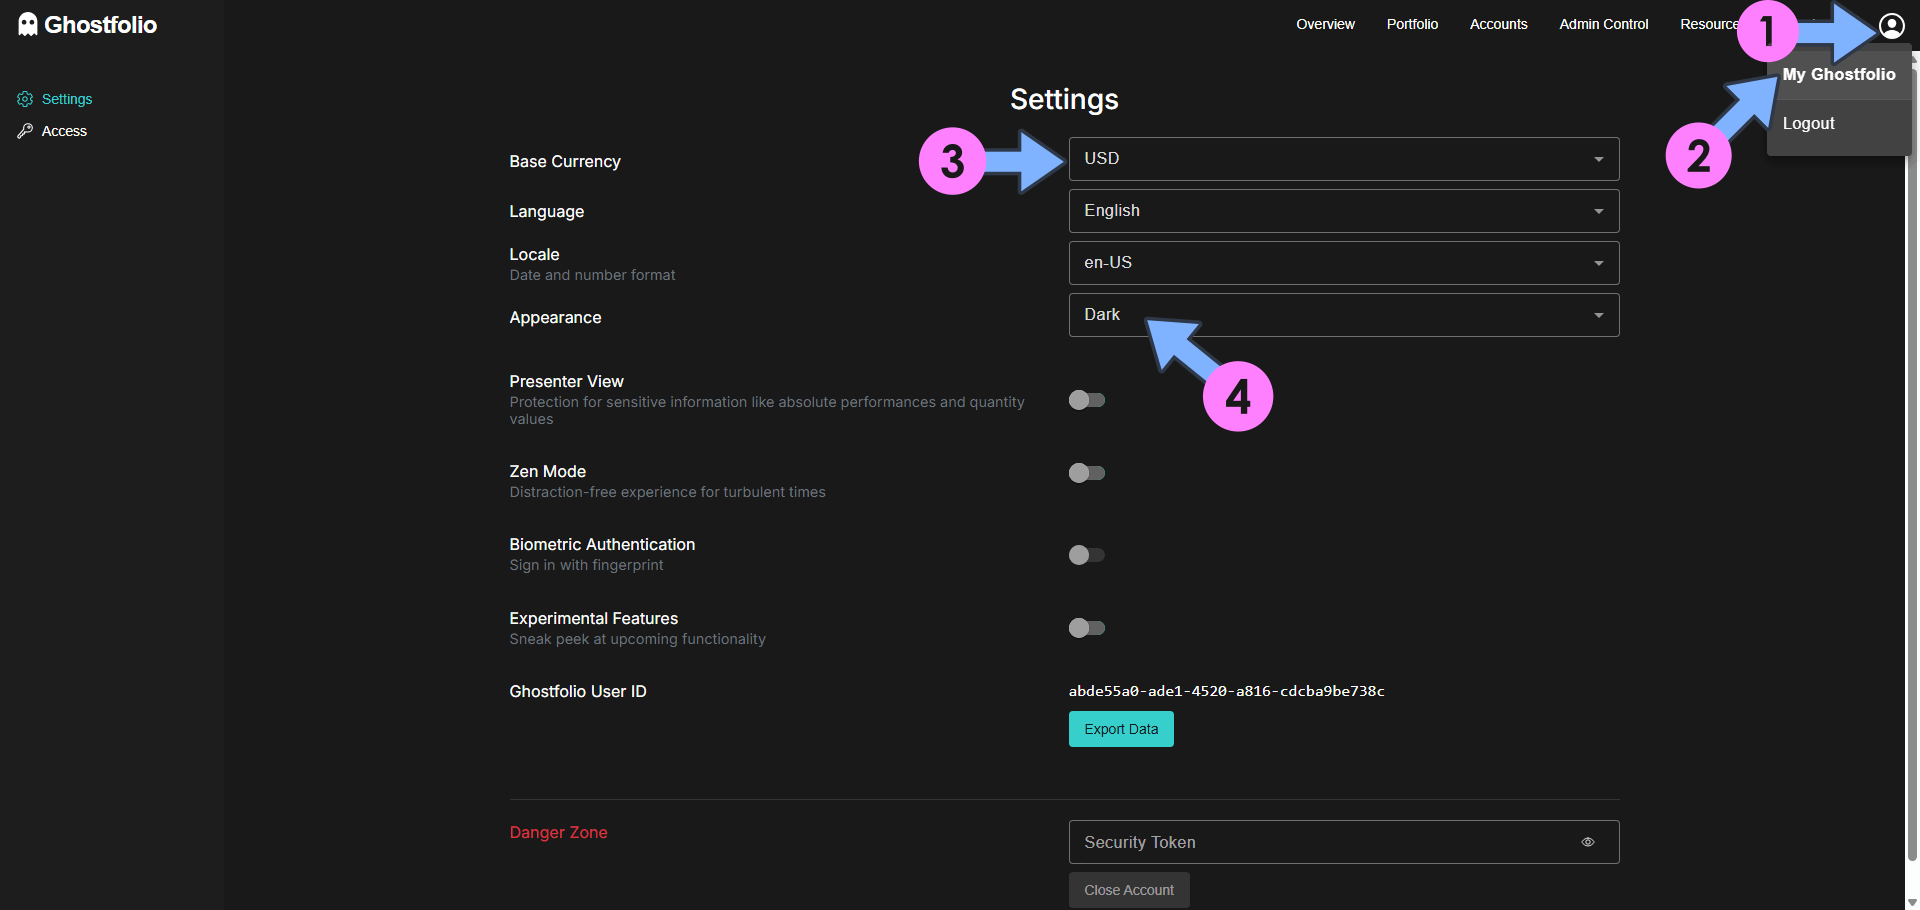Click the Ghostfolio User ID value text
The height and width of the screenshot is (910, 1920).
pos(1226,691)
